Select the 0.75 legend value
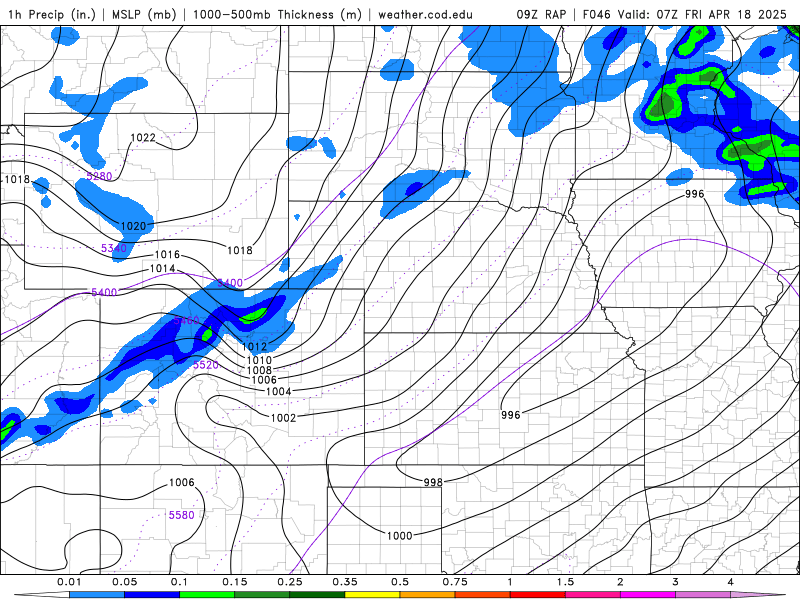The width and height of the screenshot is (800, 600). (455, 582)
